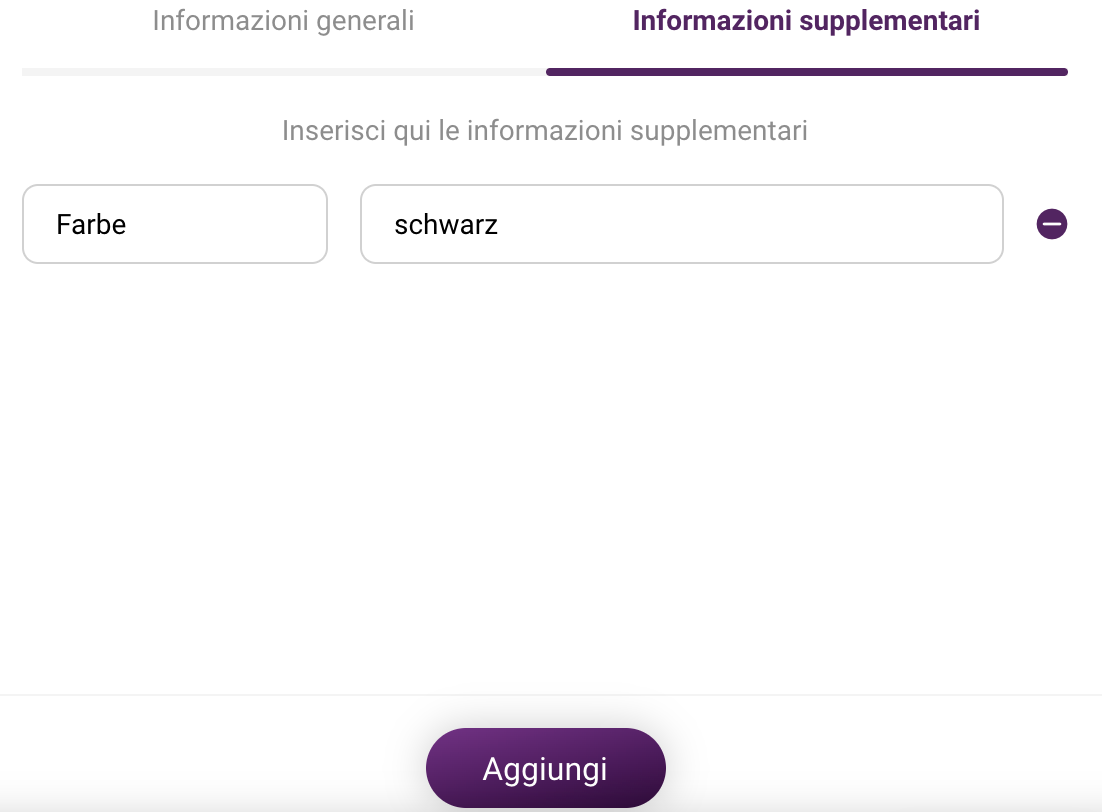Click empty space inside the Farbe field
The height and width of the screenshot is (812, 1102).
[225, 224]
